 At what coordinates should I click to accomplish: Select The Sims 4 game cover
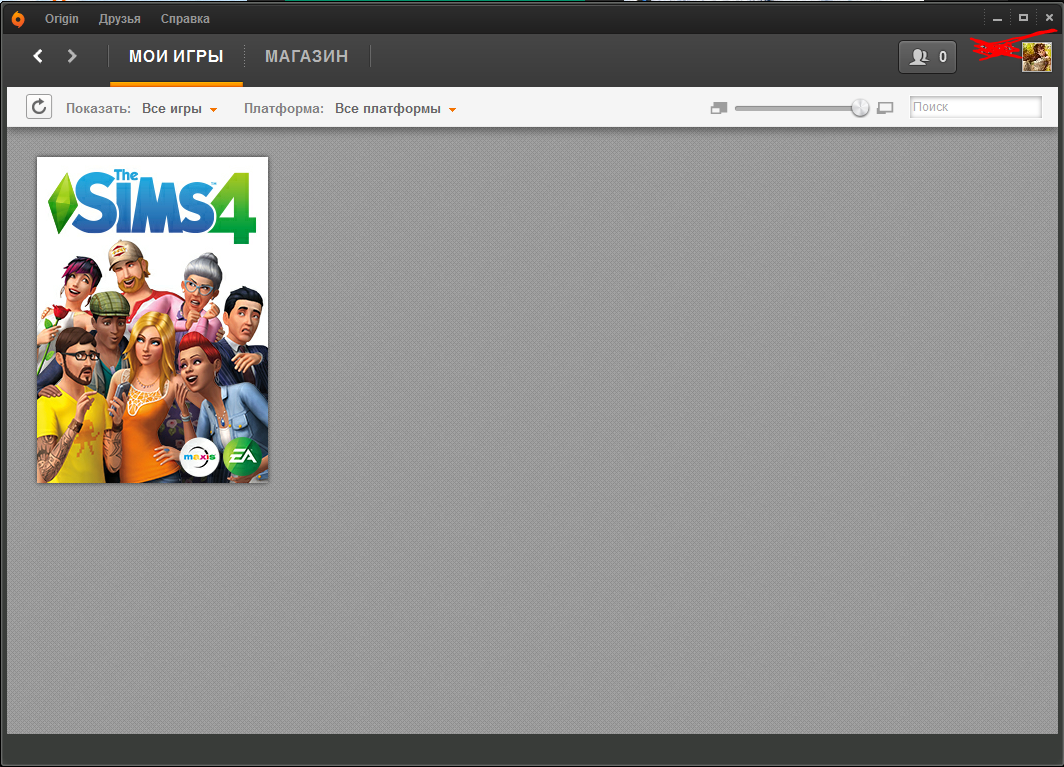click(x=153, y=320)
